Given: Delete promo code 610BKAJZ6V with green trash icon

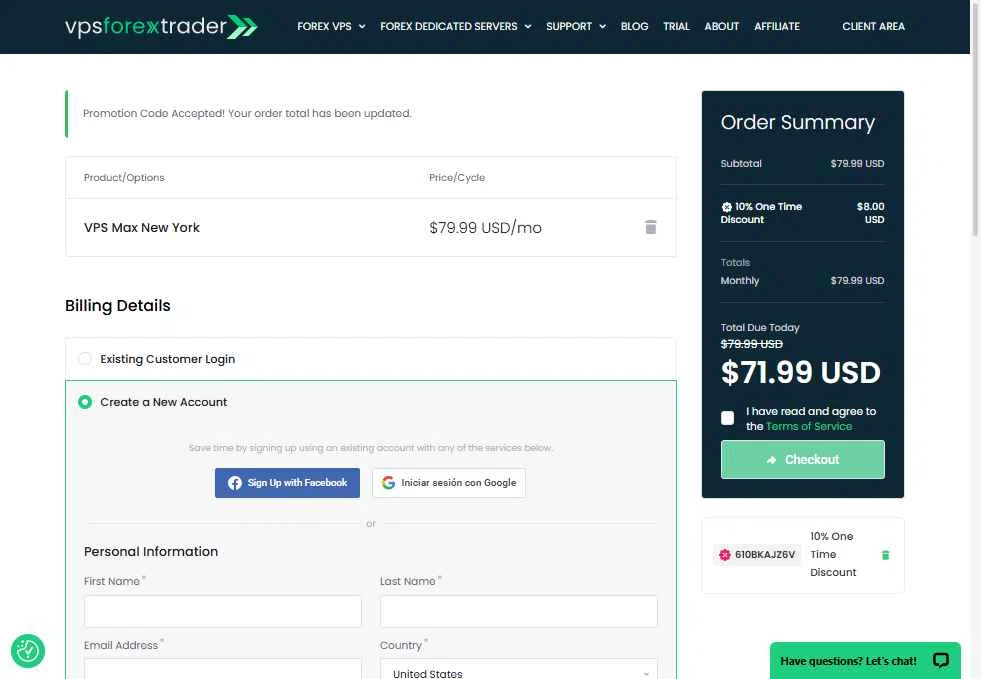Looking at the screenshot, I should pyautogui.click(x=885, y=555).
